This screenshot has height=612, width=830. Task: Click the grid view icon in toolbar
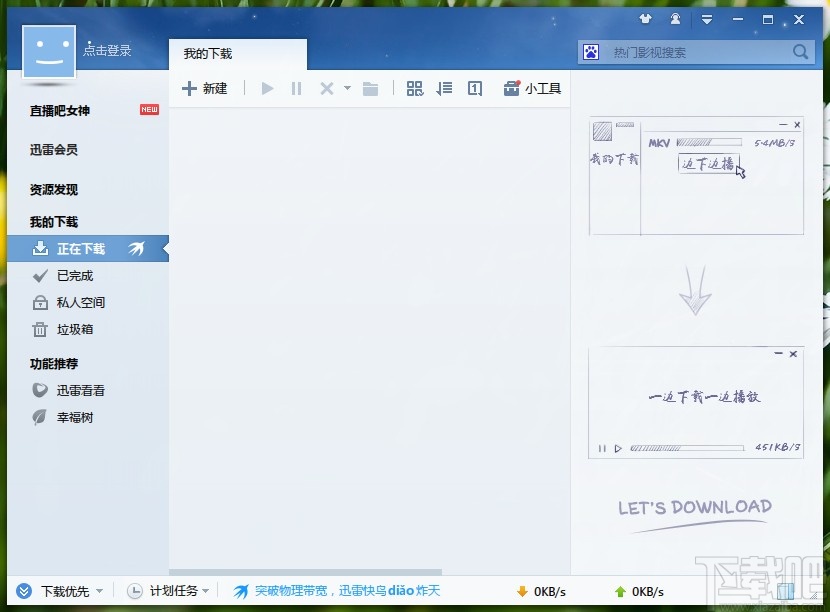pyautogui.click(x=414, y=88)
